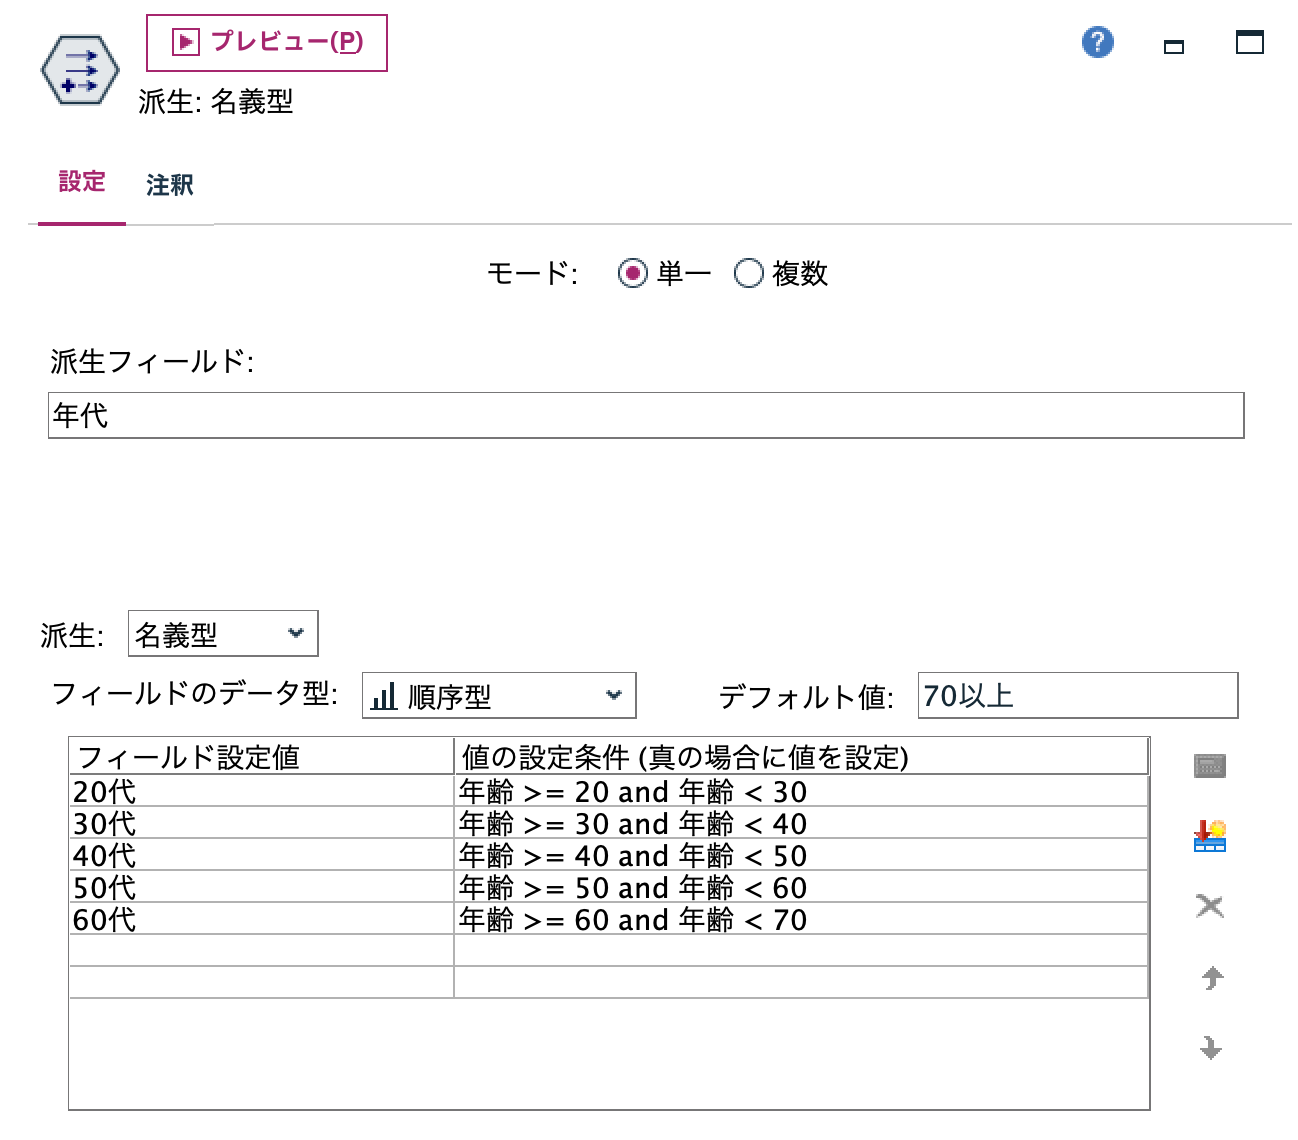Screen dimensions: 1298x1140
Task: Click the ordinal bar-chart measurement icon
Action: pos(383,695)
